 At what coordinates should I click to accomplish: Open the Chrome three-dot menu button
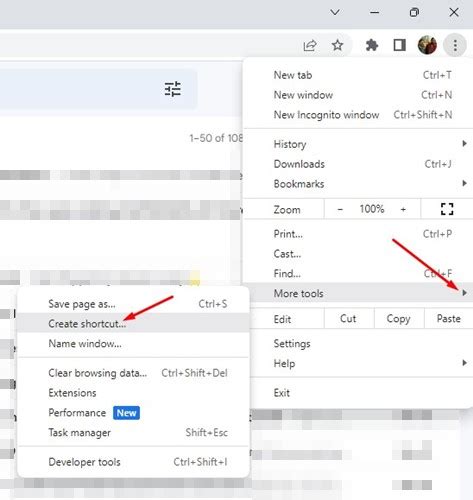pyautogui.click(x=455, y=45)
